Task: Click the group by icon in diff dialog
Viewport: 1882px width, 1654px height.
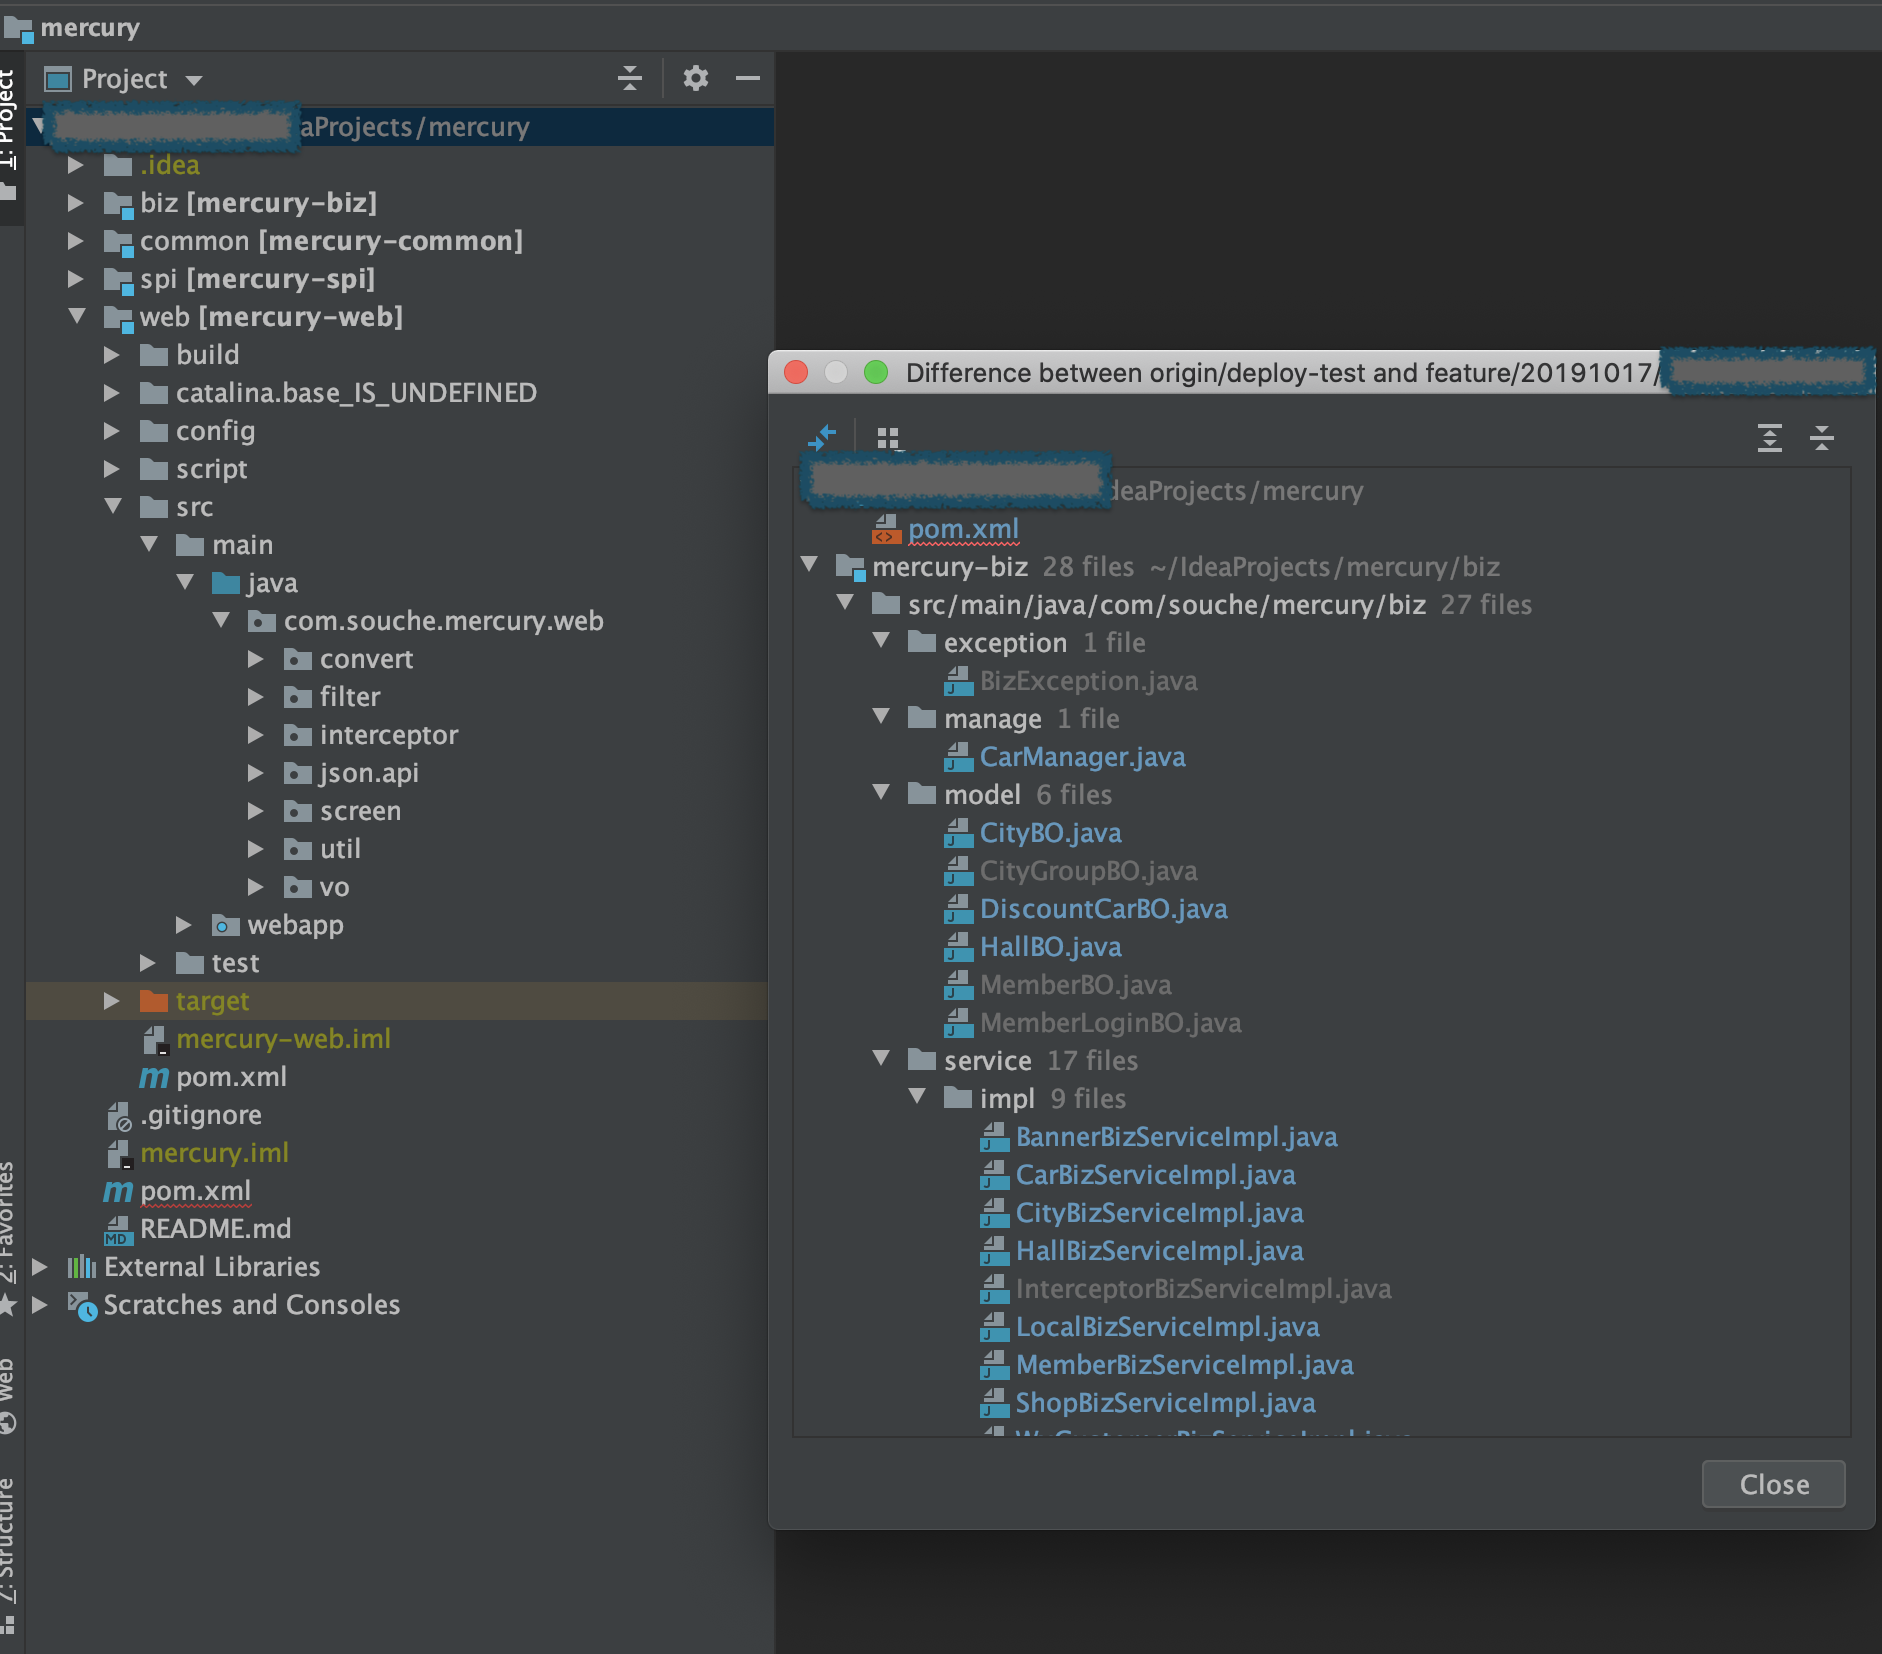Action: [x=888, y=437]
